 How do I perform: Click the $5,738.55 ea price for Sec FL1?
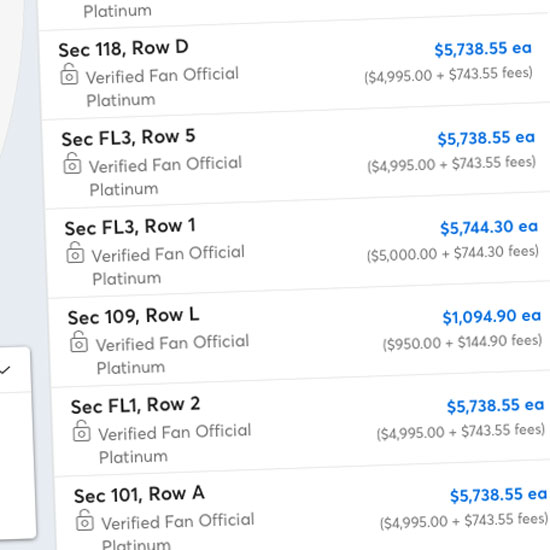click(495, 406)
